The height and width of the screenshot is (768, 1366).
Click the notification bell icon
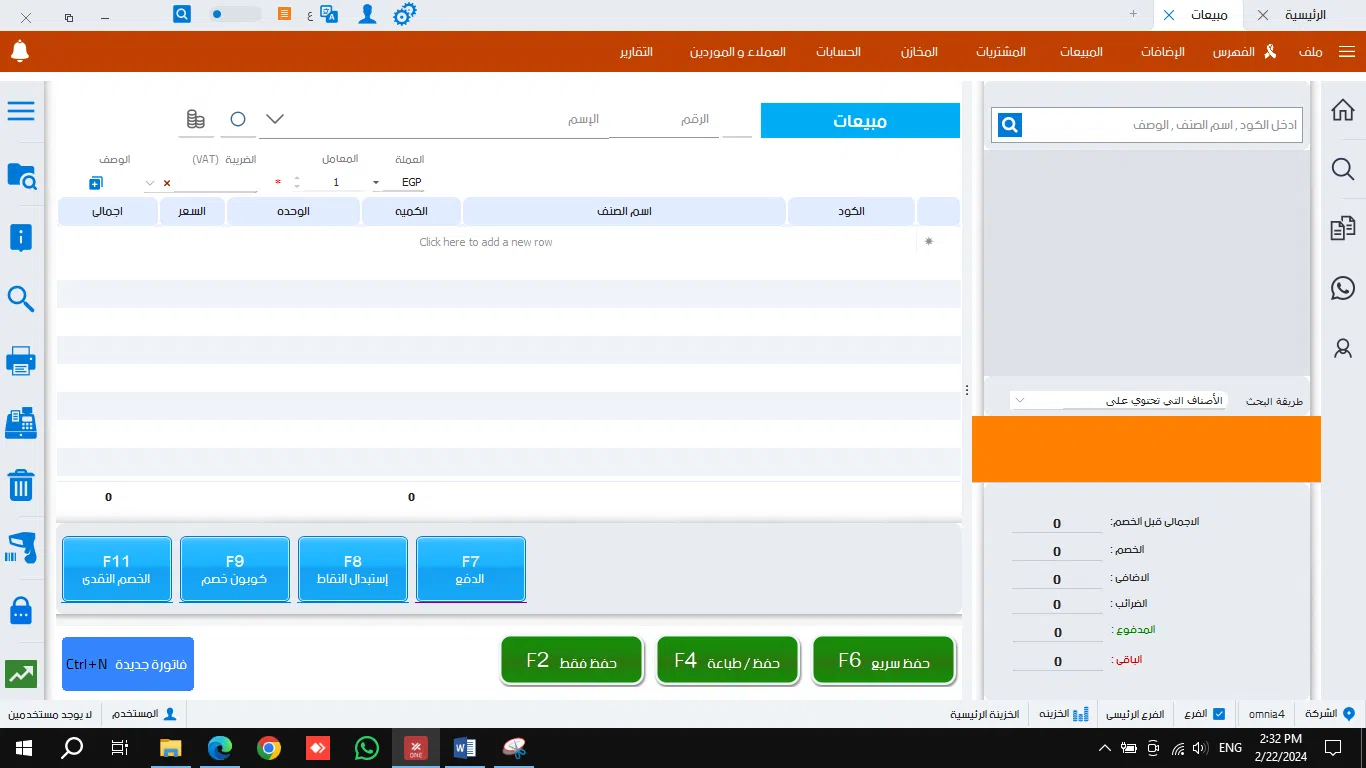[20, 51]
